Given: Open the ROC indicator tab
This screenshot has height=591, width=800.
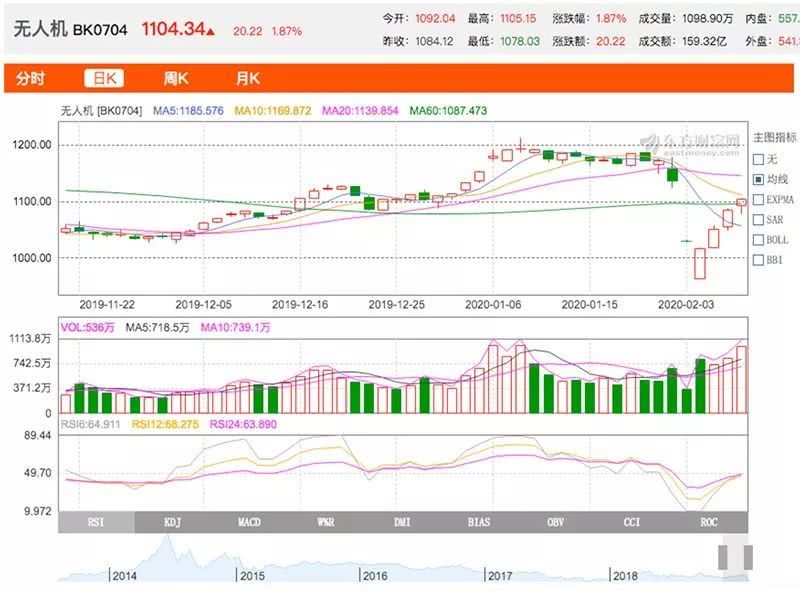Looking at the screenshot, I should [709, 521].
